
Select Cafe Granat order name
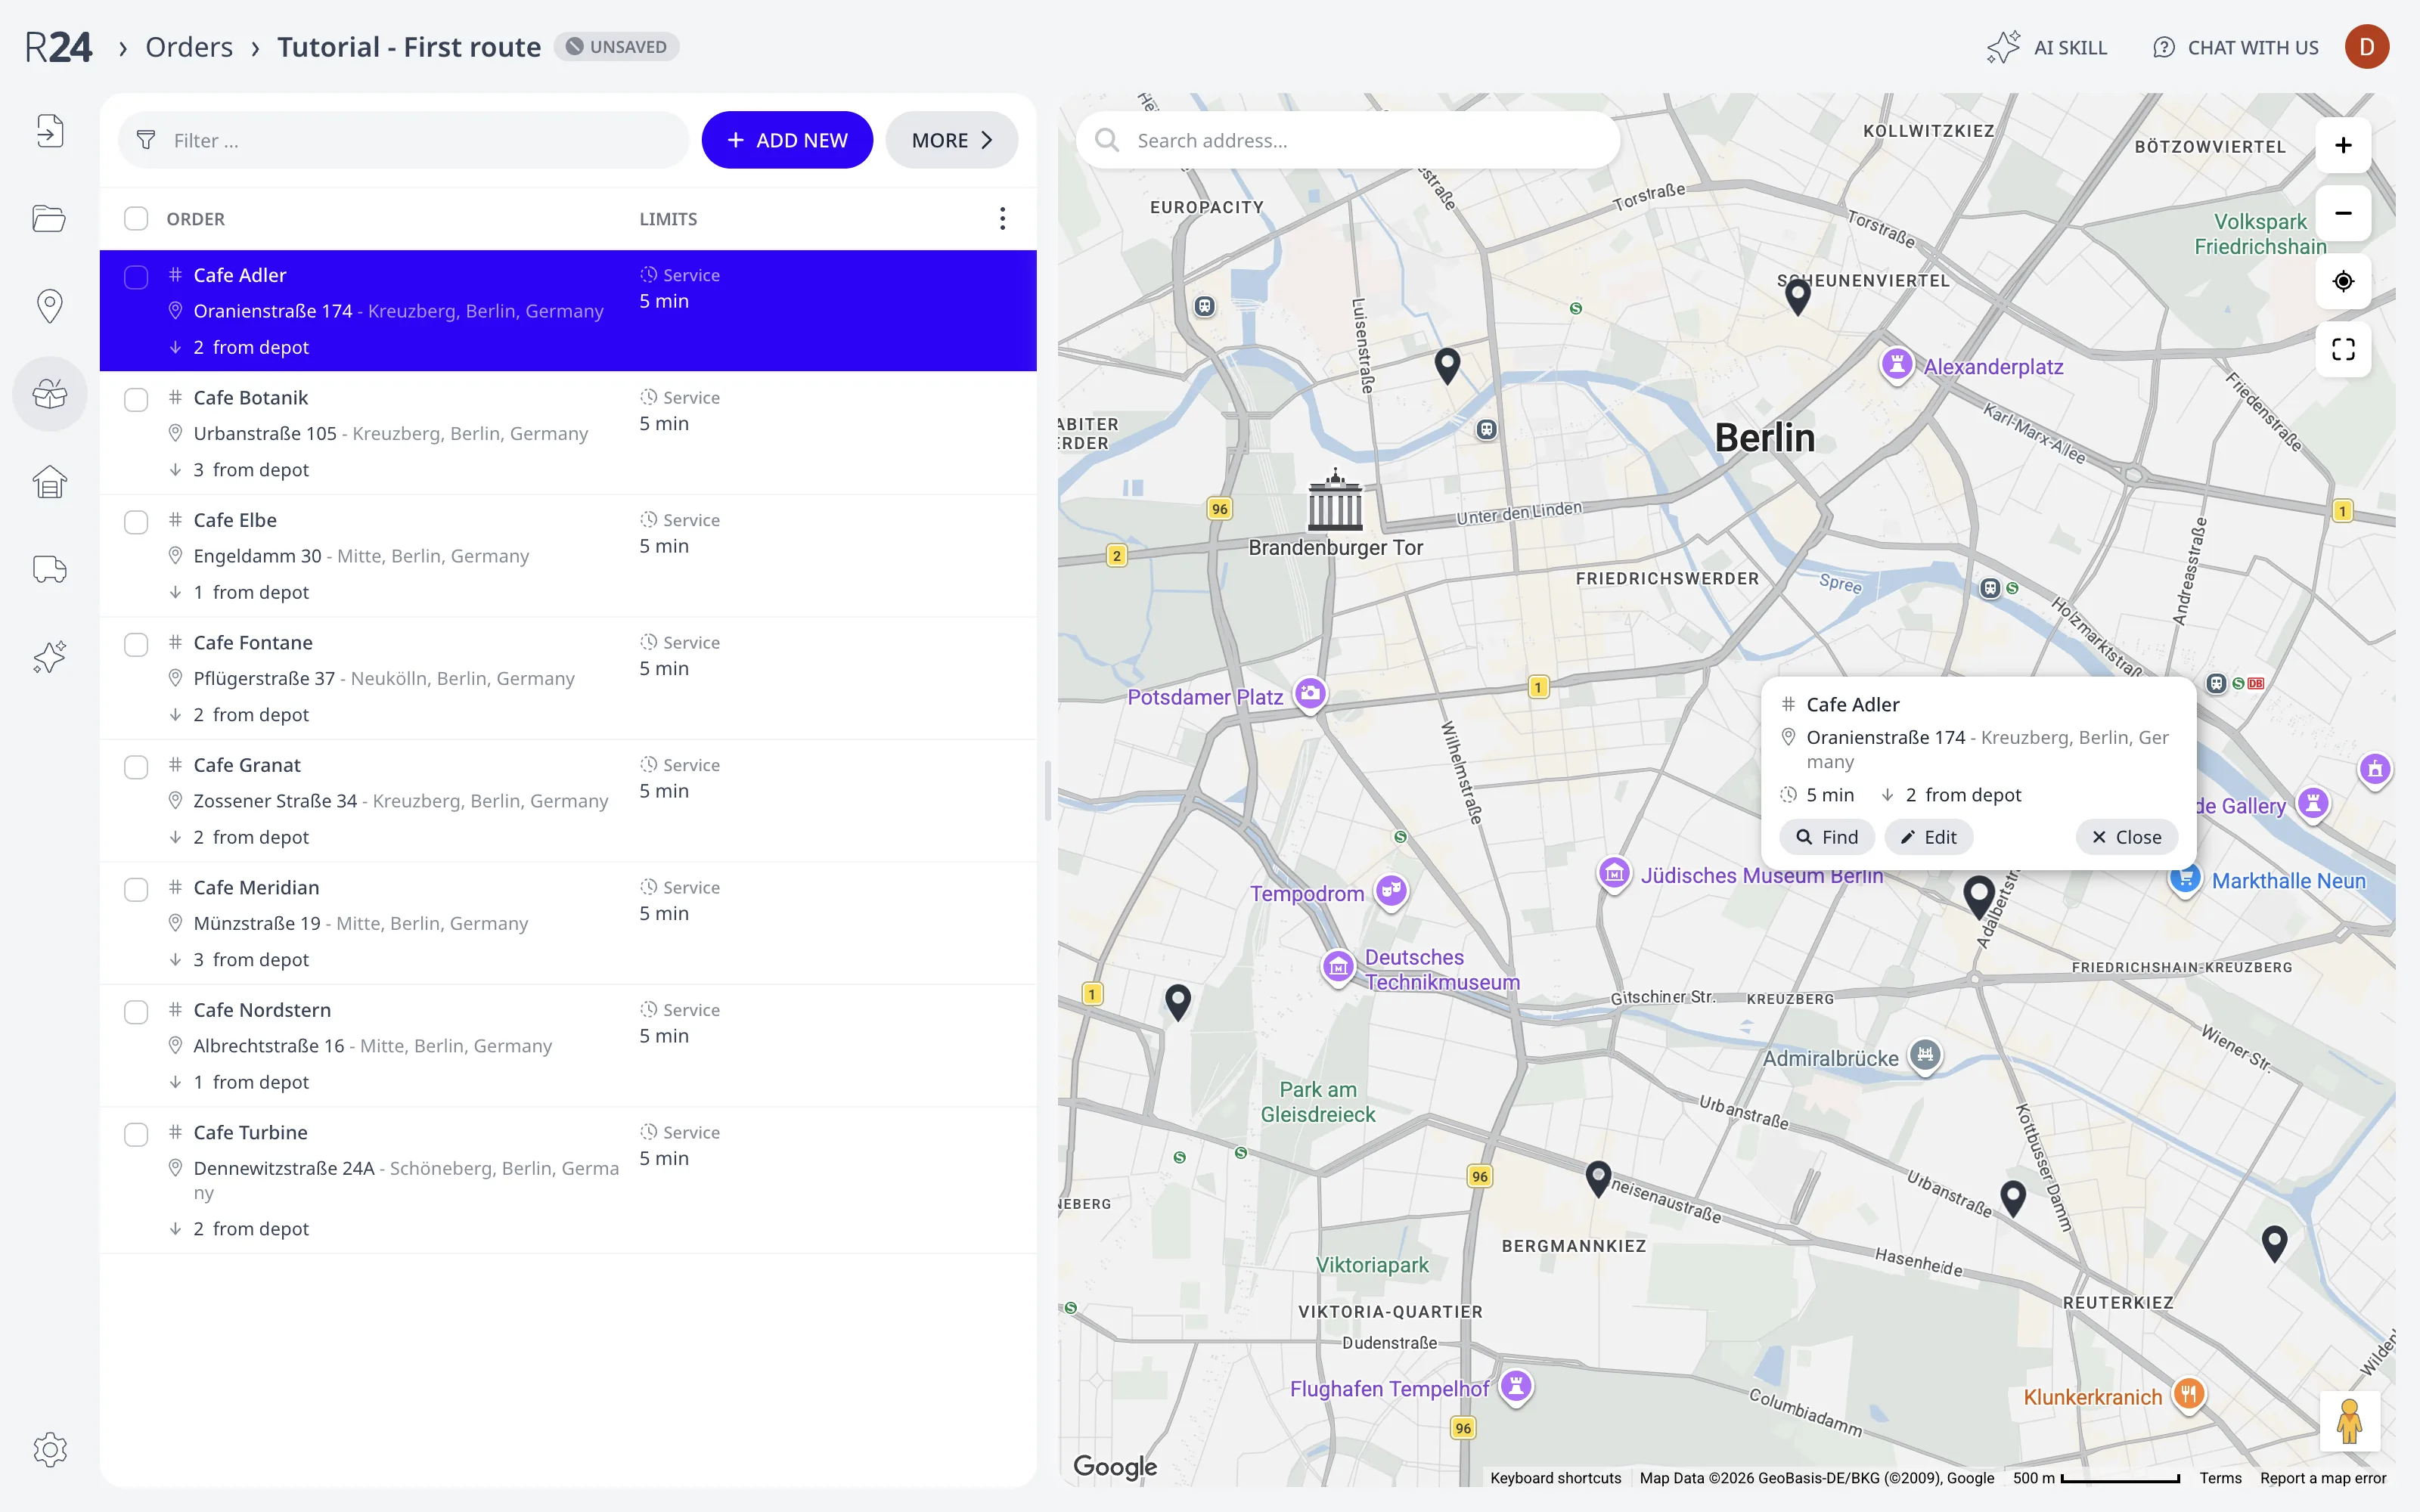point(246,765)
